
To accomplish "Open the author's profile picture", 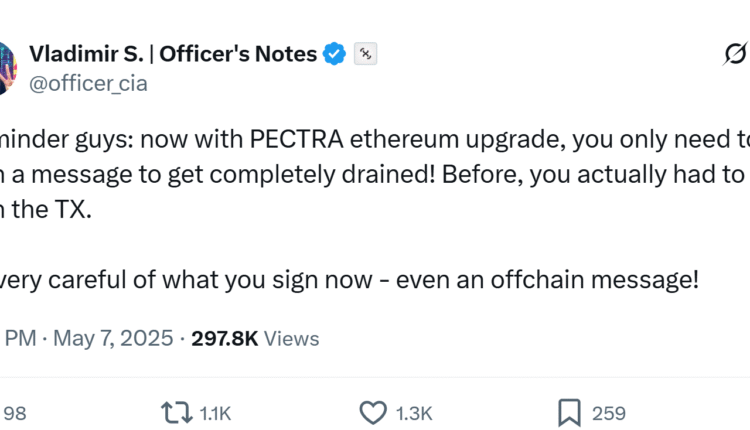I will (x=8, y=68).
